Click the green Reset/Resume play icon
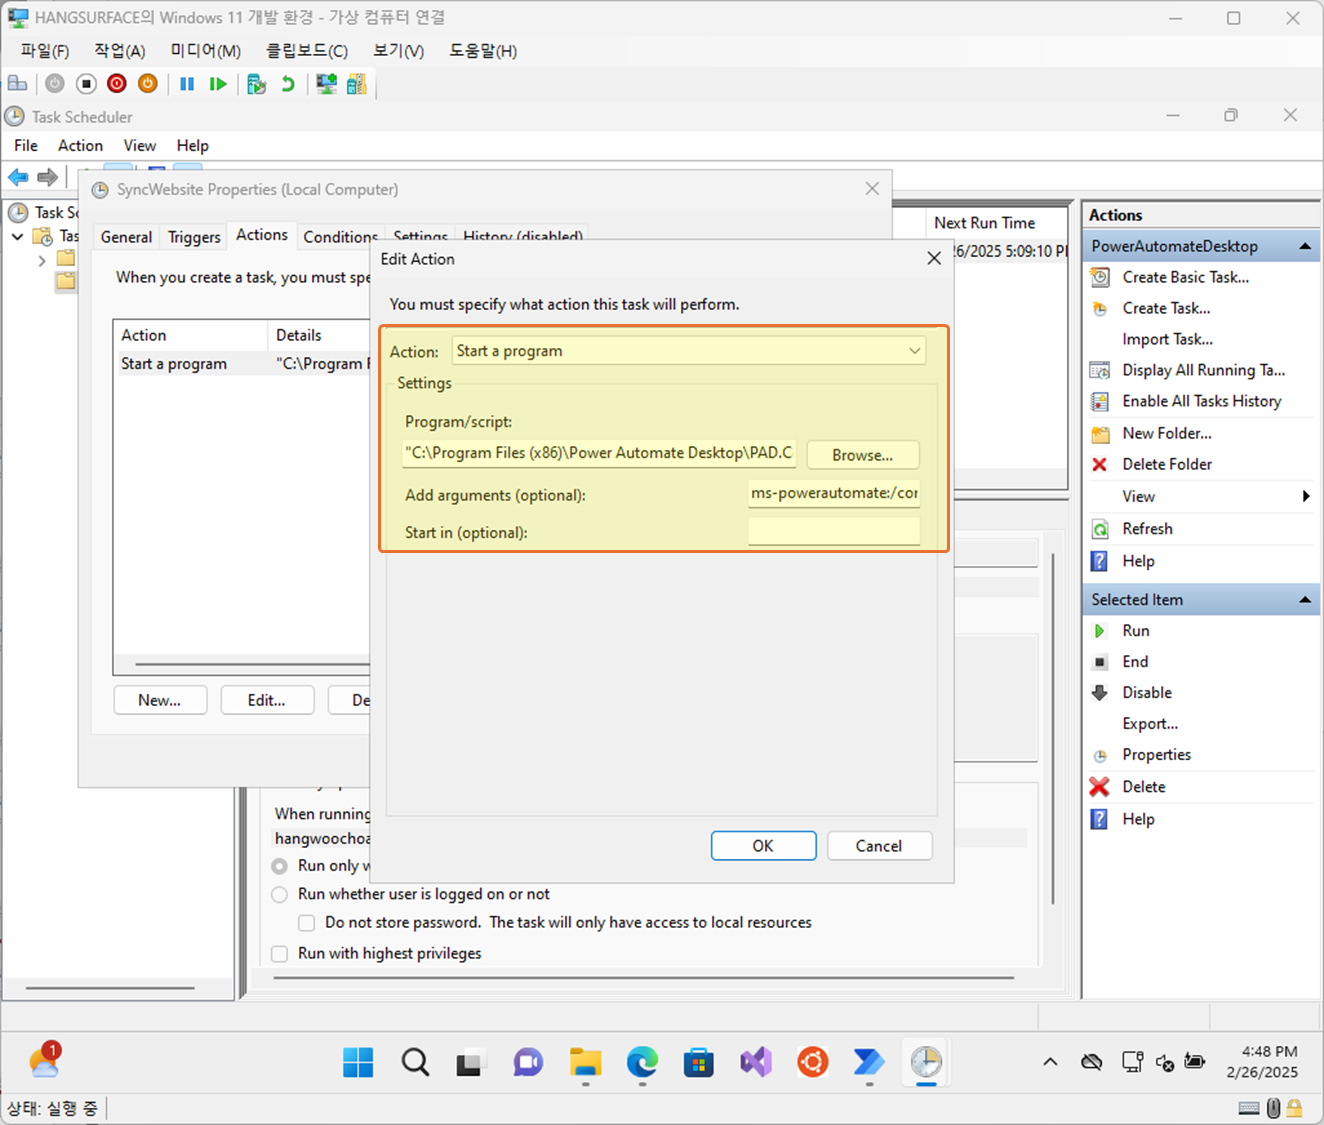Image resolution: width=1324 pixels, height=1125 pixels. pos(218,84)
